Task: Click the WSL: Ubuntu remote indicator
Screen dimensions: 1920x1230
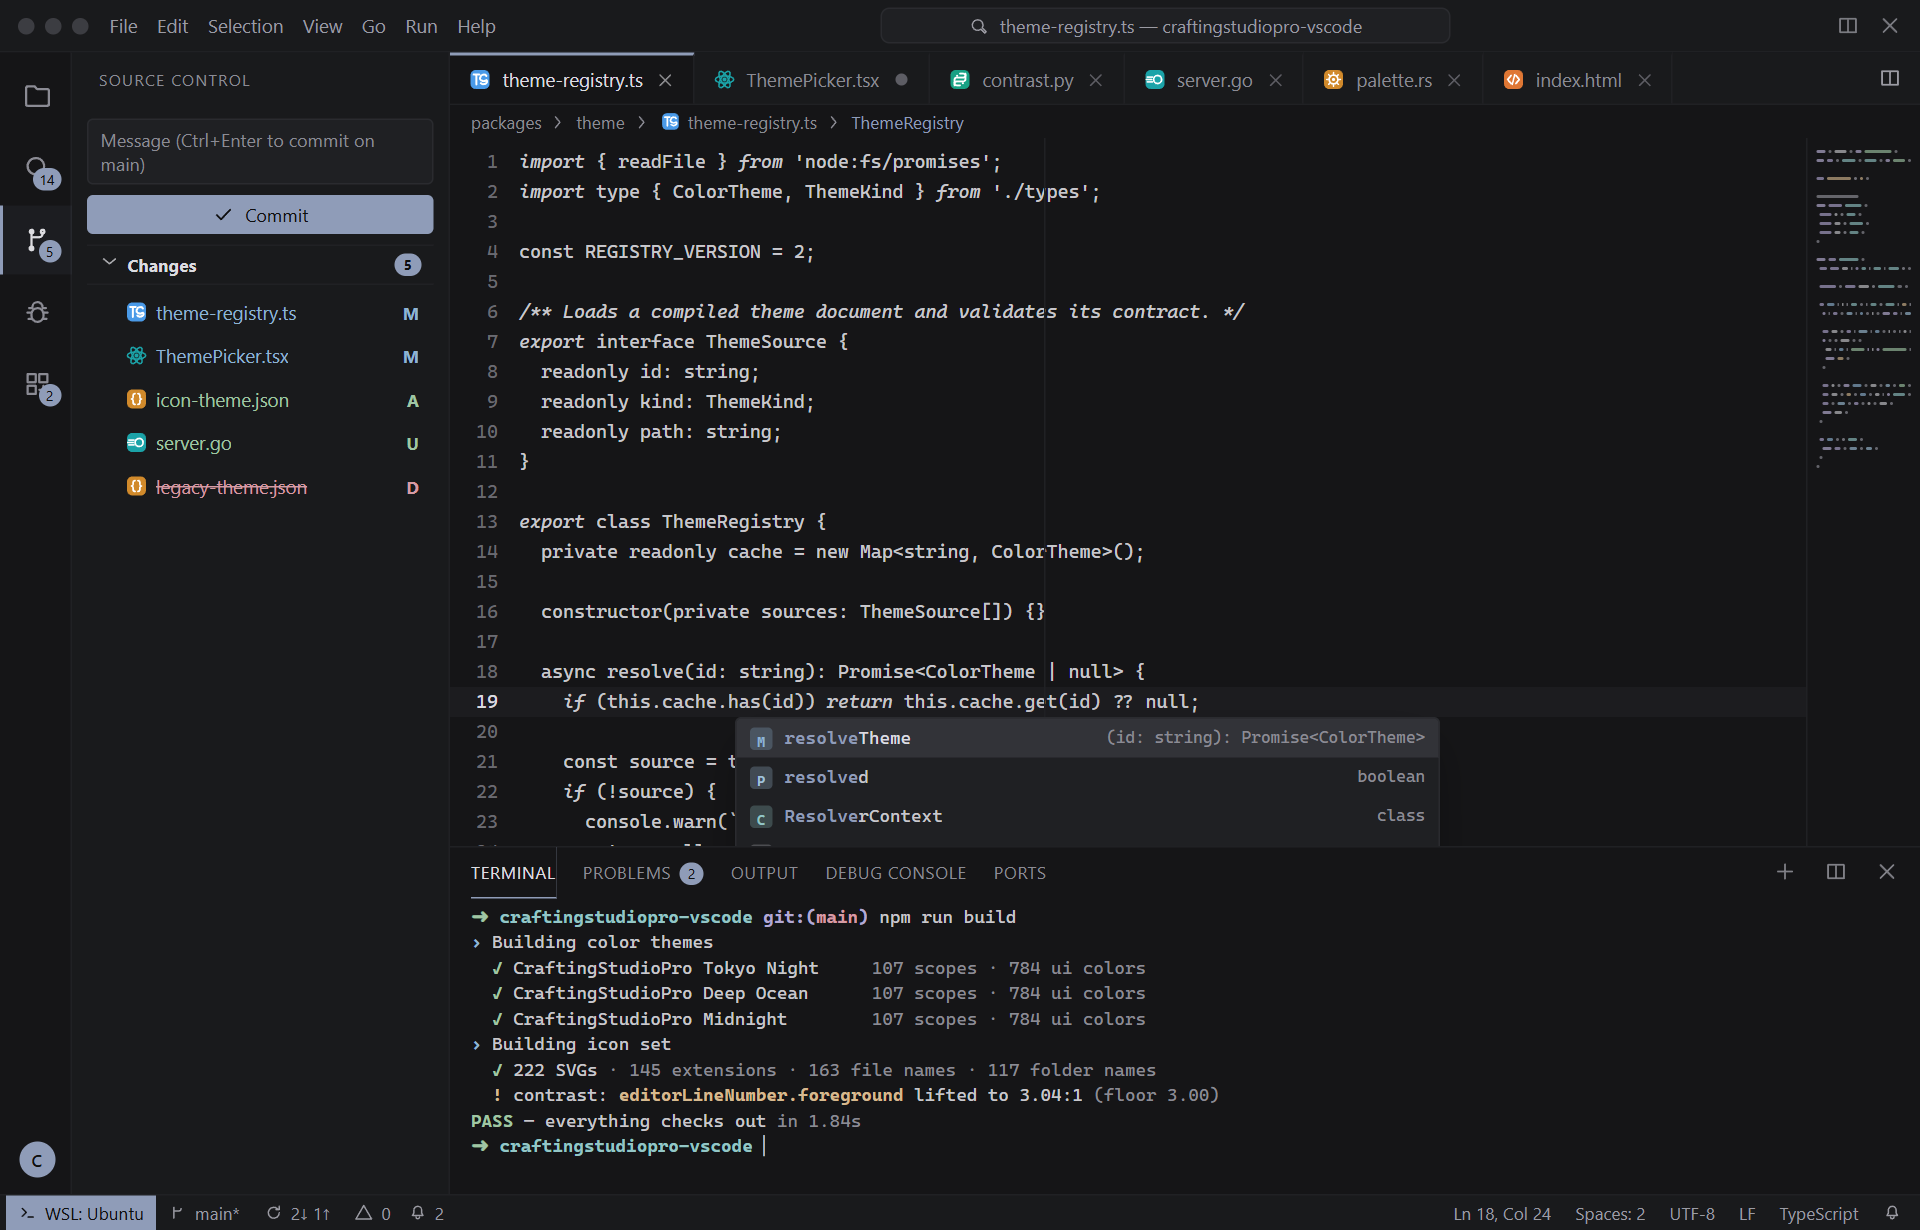Action: [81, 1213]
